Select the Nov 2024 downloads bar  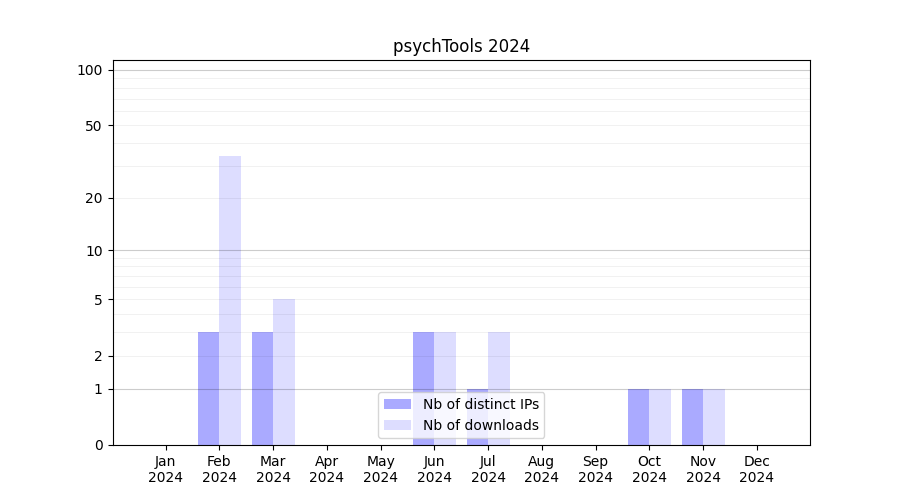coord(714,416)
